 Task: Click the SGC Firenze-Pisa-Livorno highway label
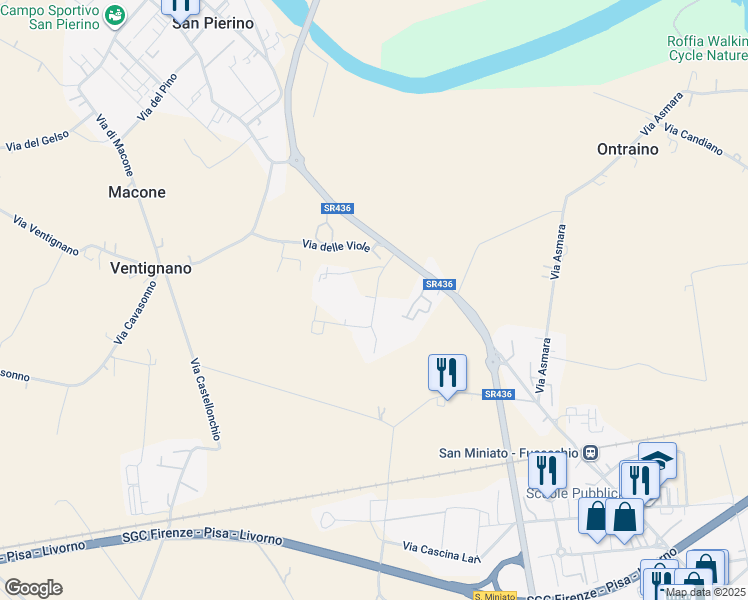pyautogui.click(x=202, y=536)
